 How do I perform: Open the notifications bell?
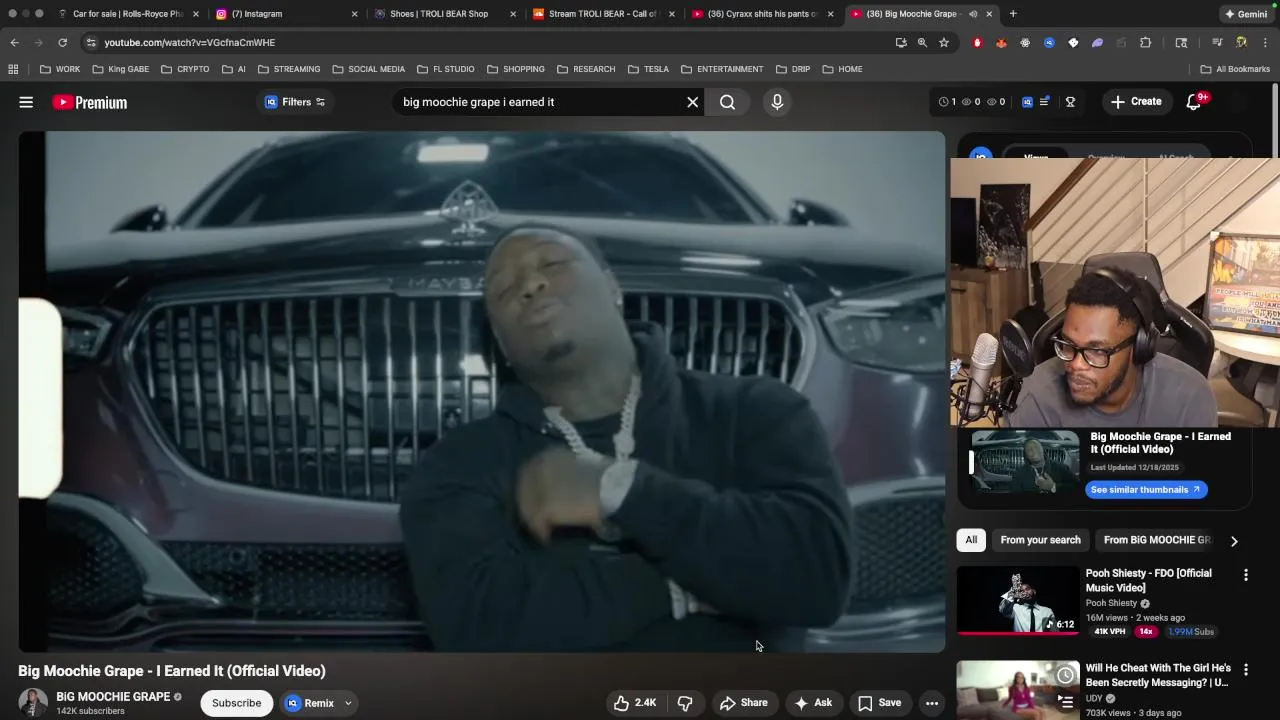[x=1193, y=102]
